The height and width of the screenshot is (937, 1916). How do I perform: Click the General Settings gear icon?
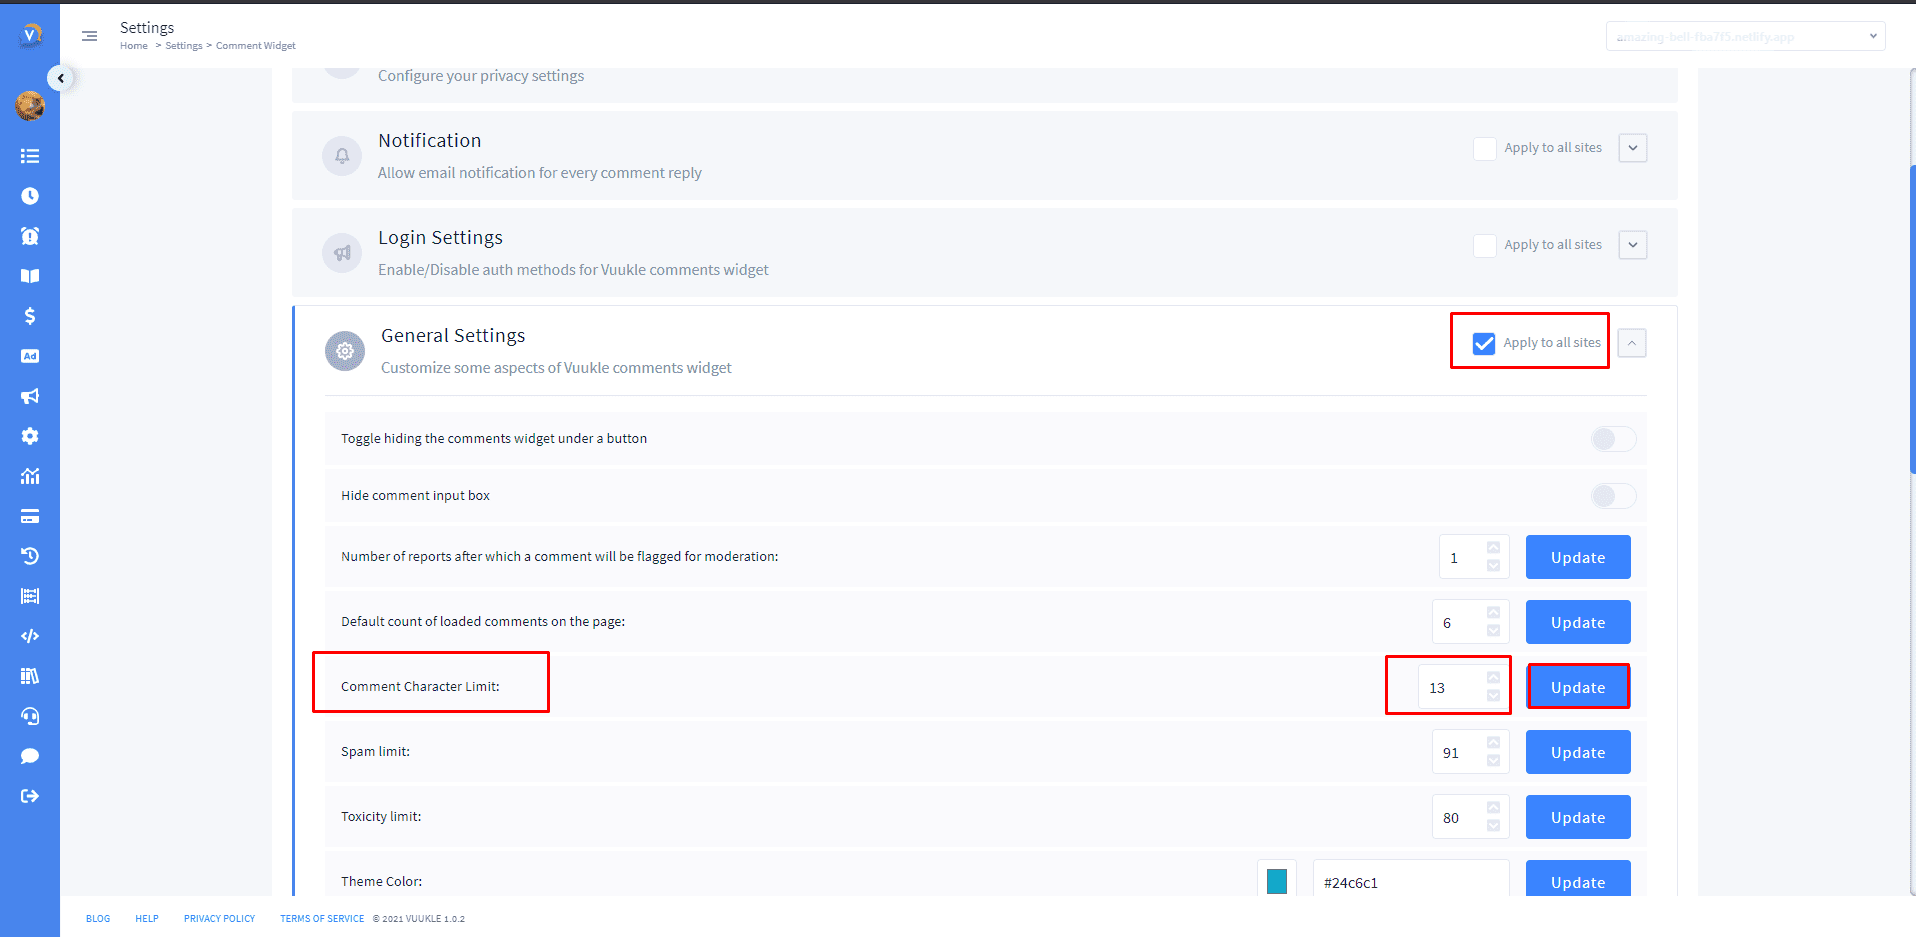coord(345,351)
